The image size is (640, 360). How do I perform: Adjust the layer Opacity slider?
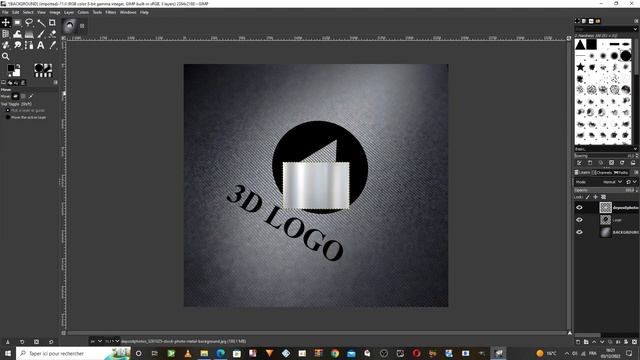pos(606,190)
